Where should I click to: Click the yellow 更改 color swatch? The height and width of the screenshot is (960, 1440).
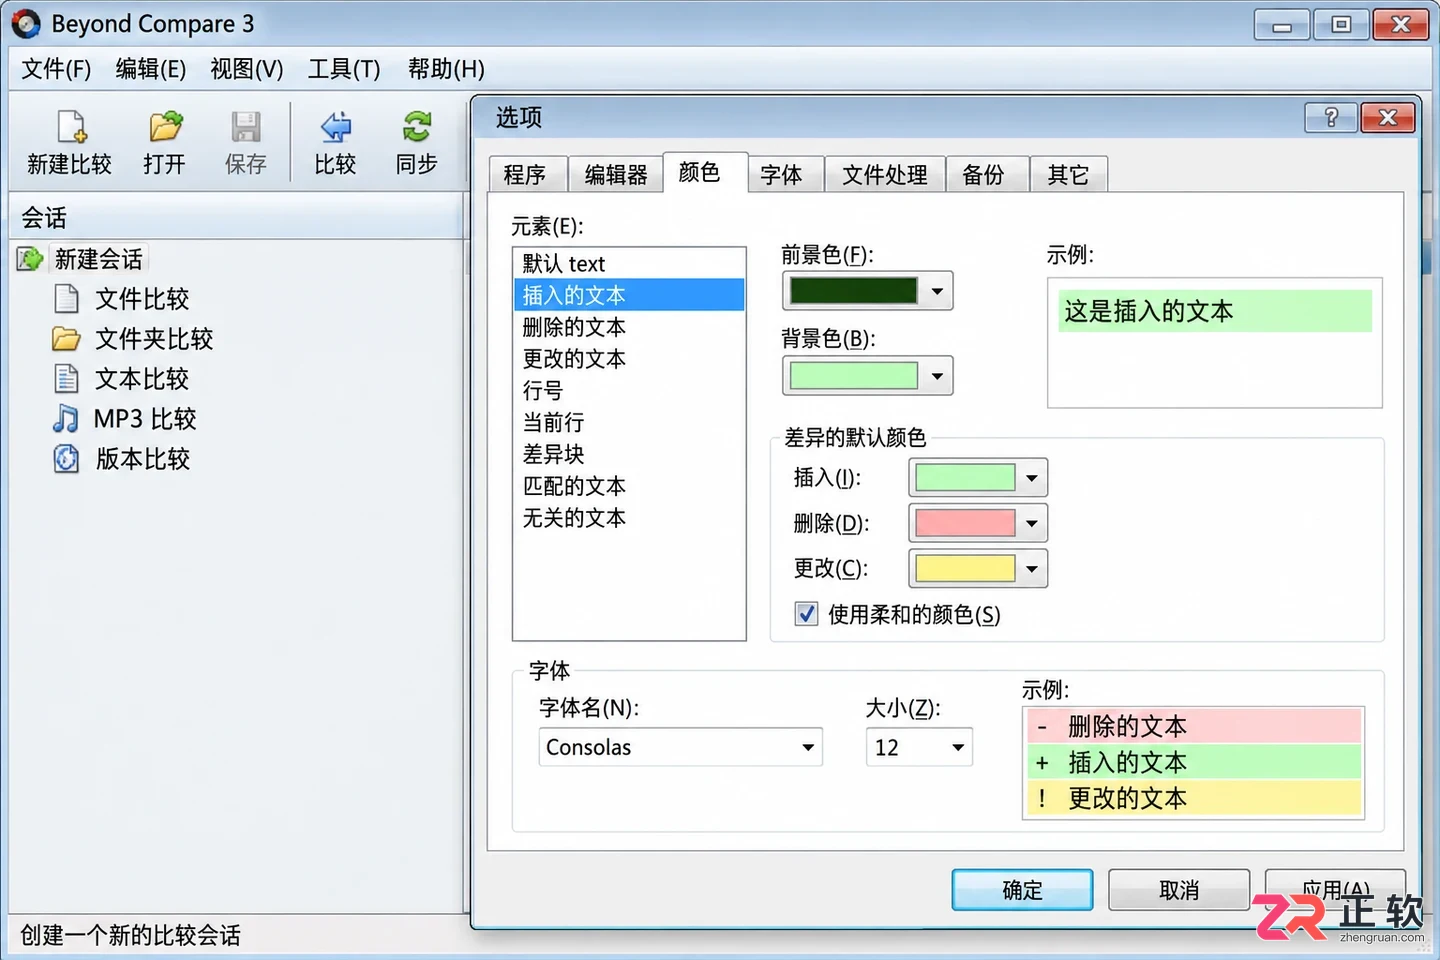point(965,569)
